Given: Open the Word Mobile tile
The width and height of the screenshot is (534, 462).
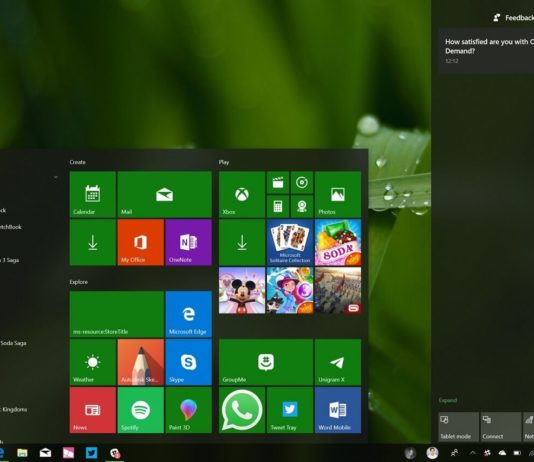Looking at the screenshot, I should pyautogui.click(x=338, y=410).
